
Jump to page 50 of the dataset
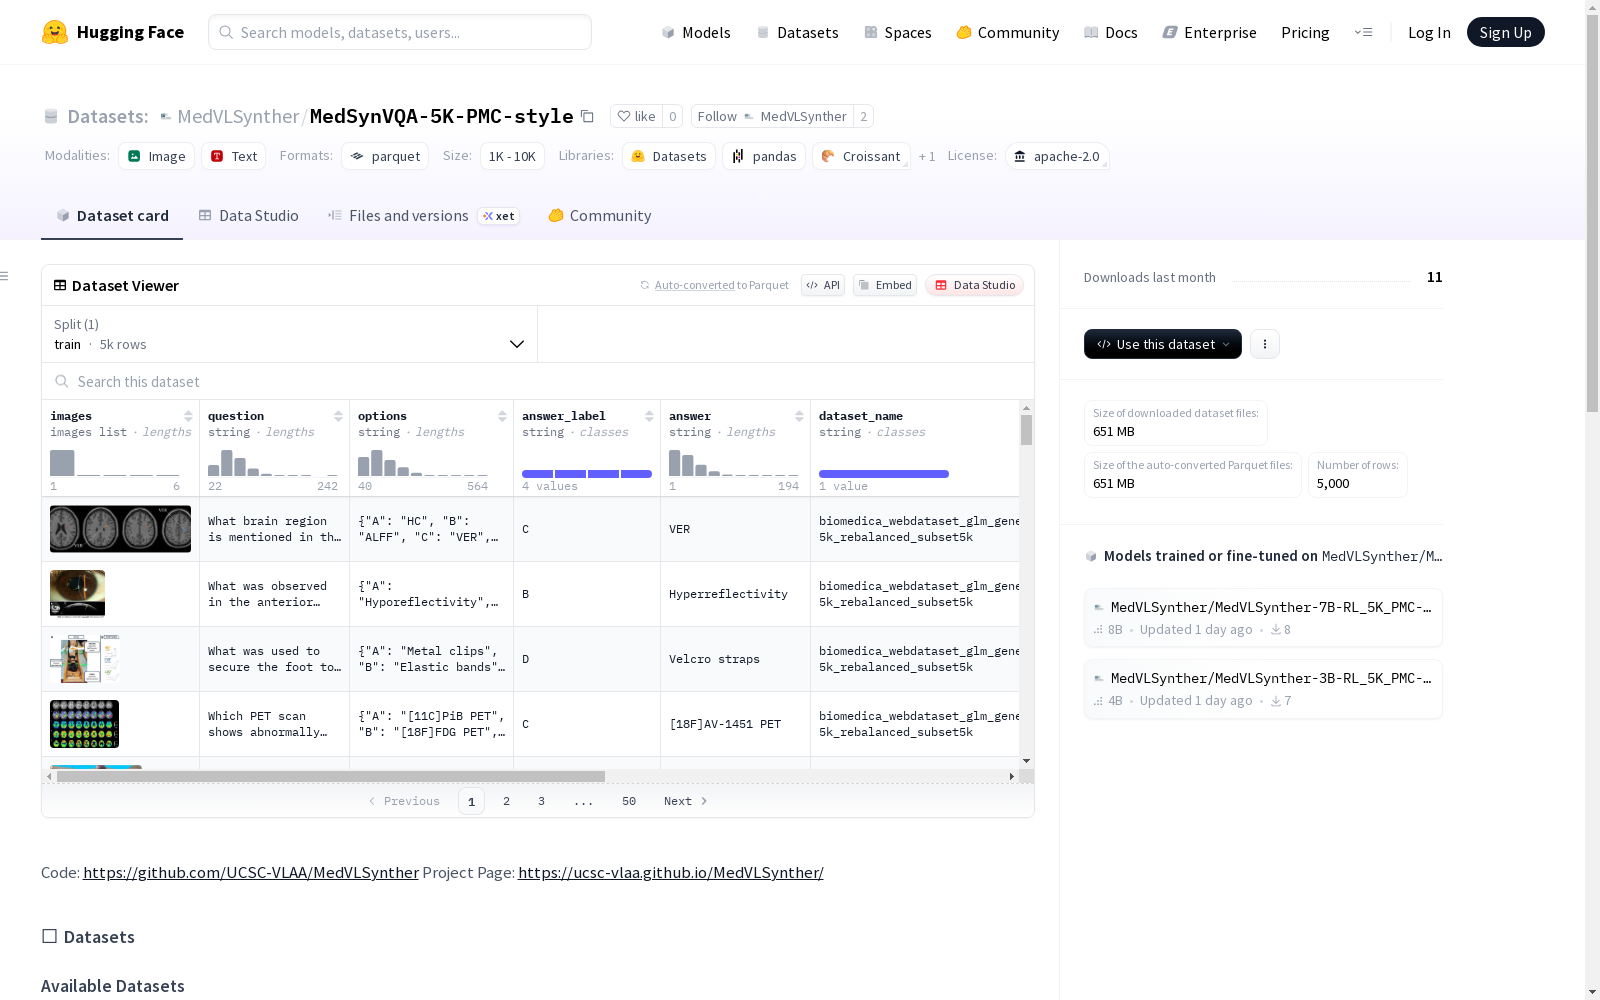(629, 801)
